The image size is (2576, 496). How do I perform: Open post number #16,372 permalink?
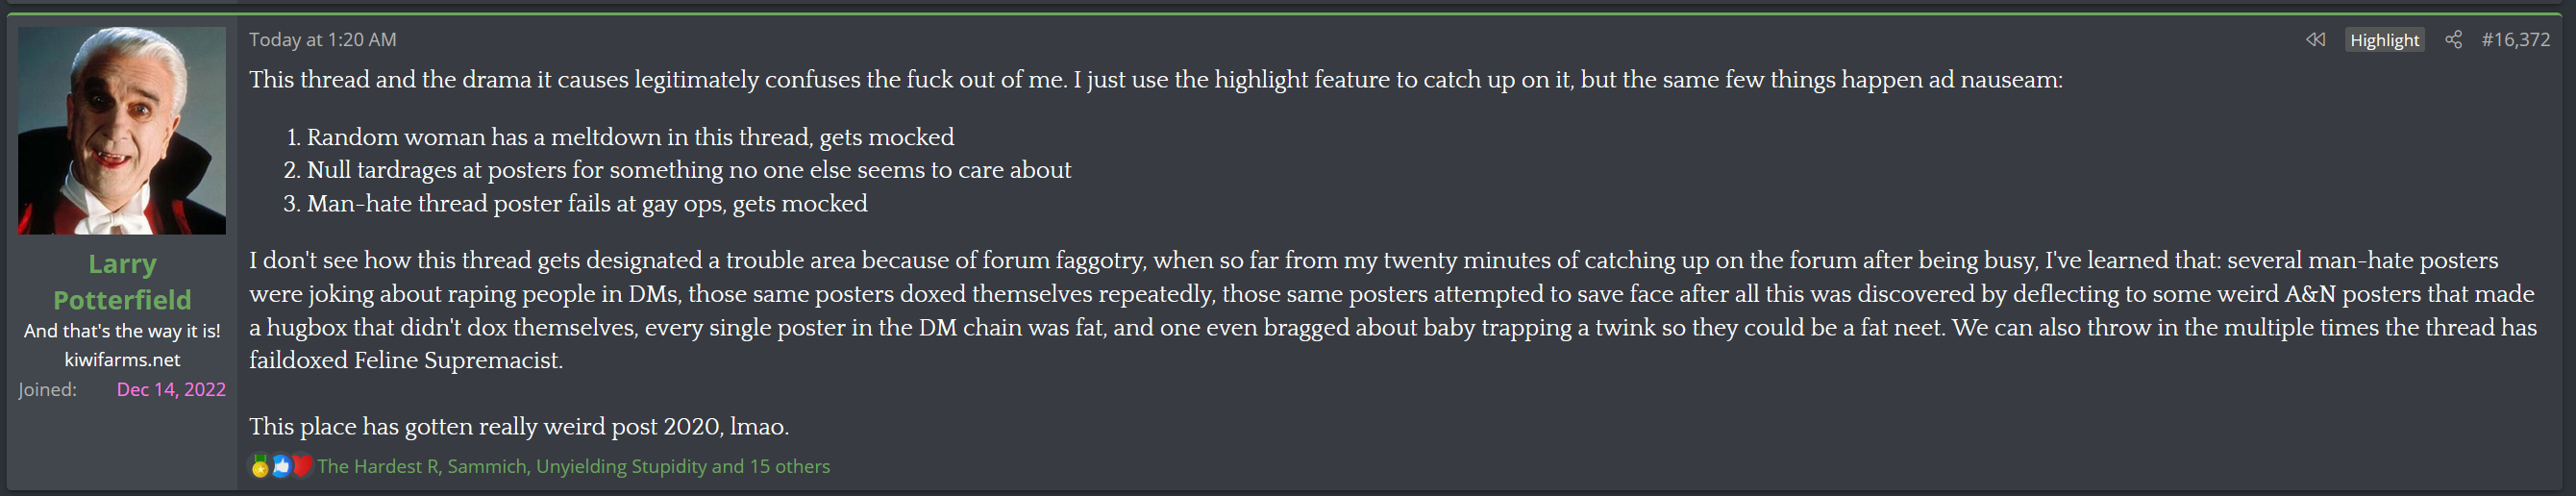(x=2515, y=40)
